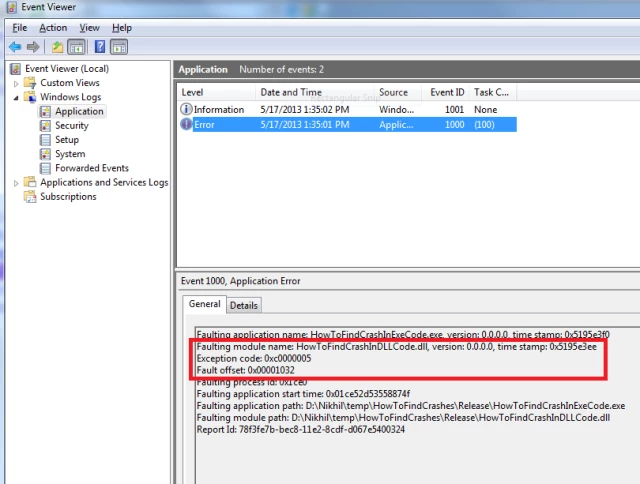
Task: Sort by Task Category column header
Action: pos(493,92)
